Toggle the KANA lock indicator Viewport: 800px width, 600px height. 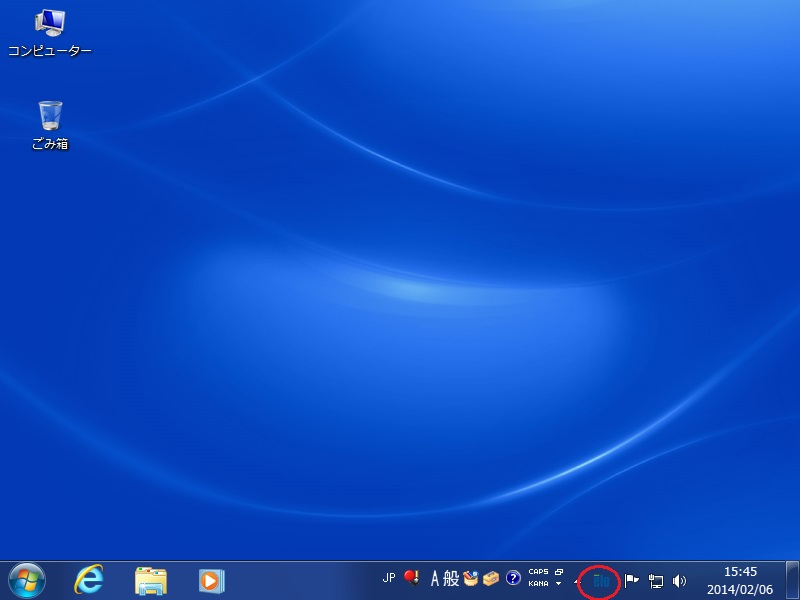coord(538,584)
